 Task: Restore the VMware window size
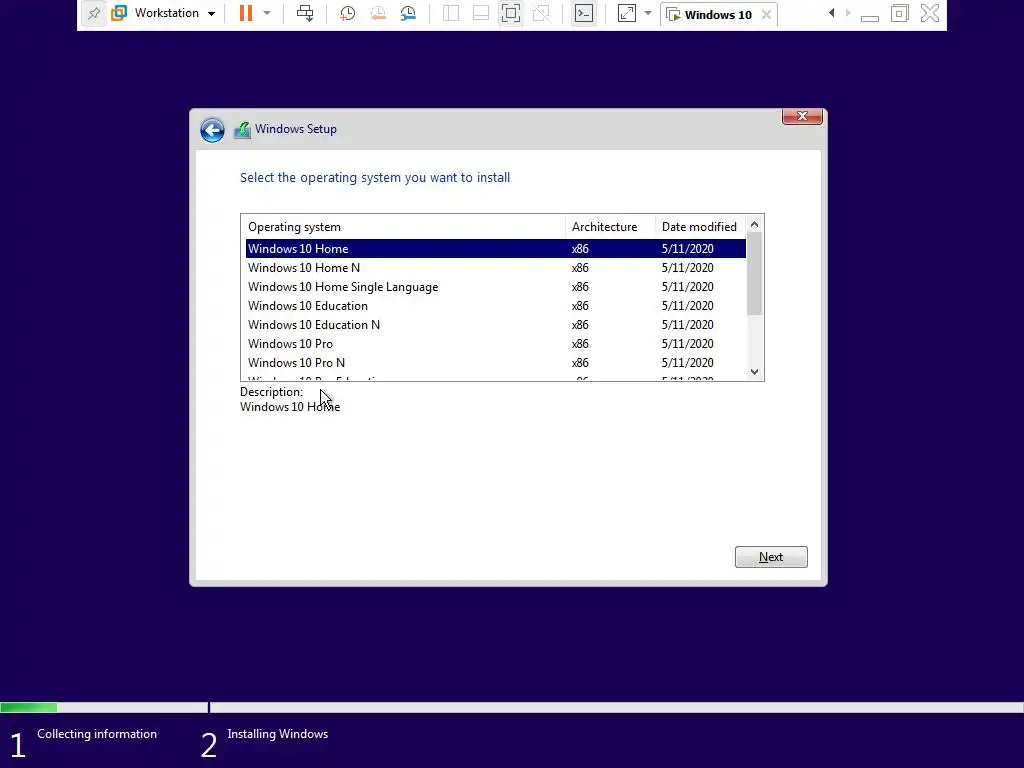tap(899, 13)
